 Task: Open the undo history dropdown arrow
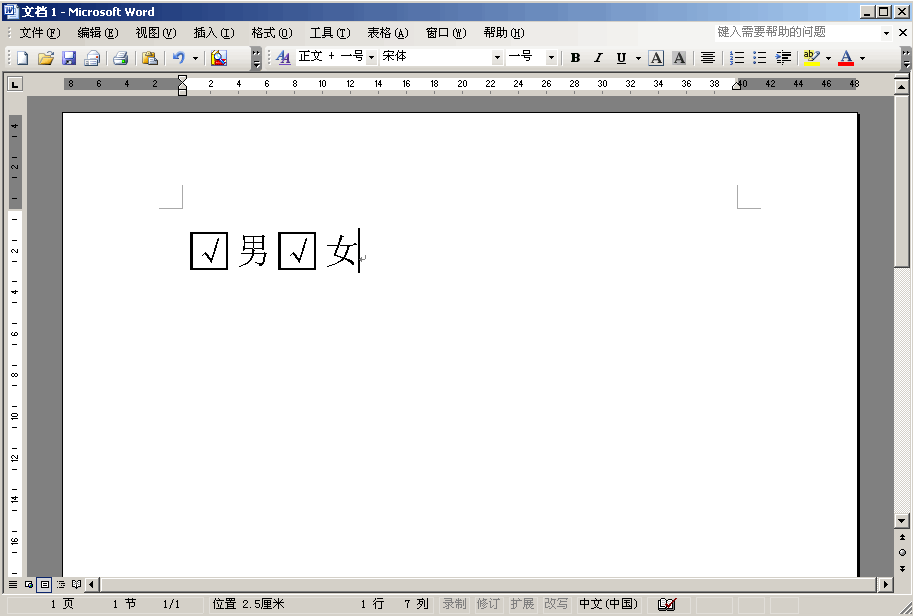point(195,58)
